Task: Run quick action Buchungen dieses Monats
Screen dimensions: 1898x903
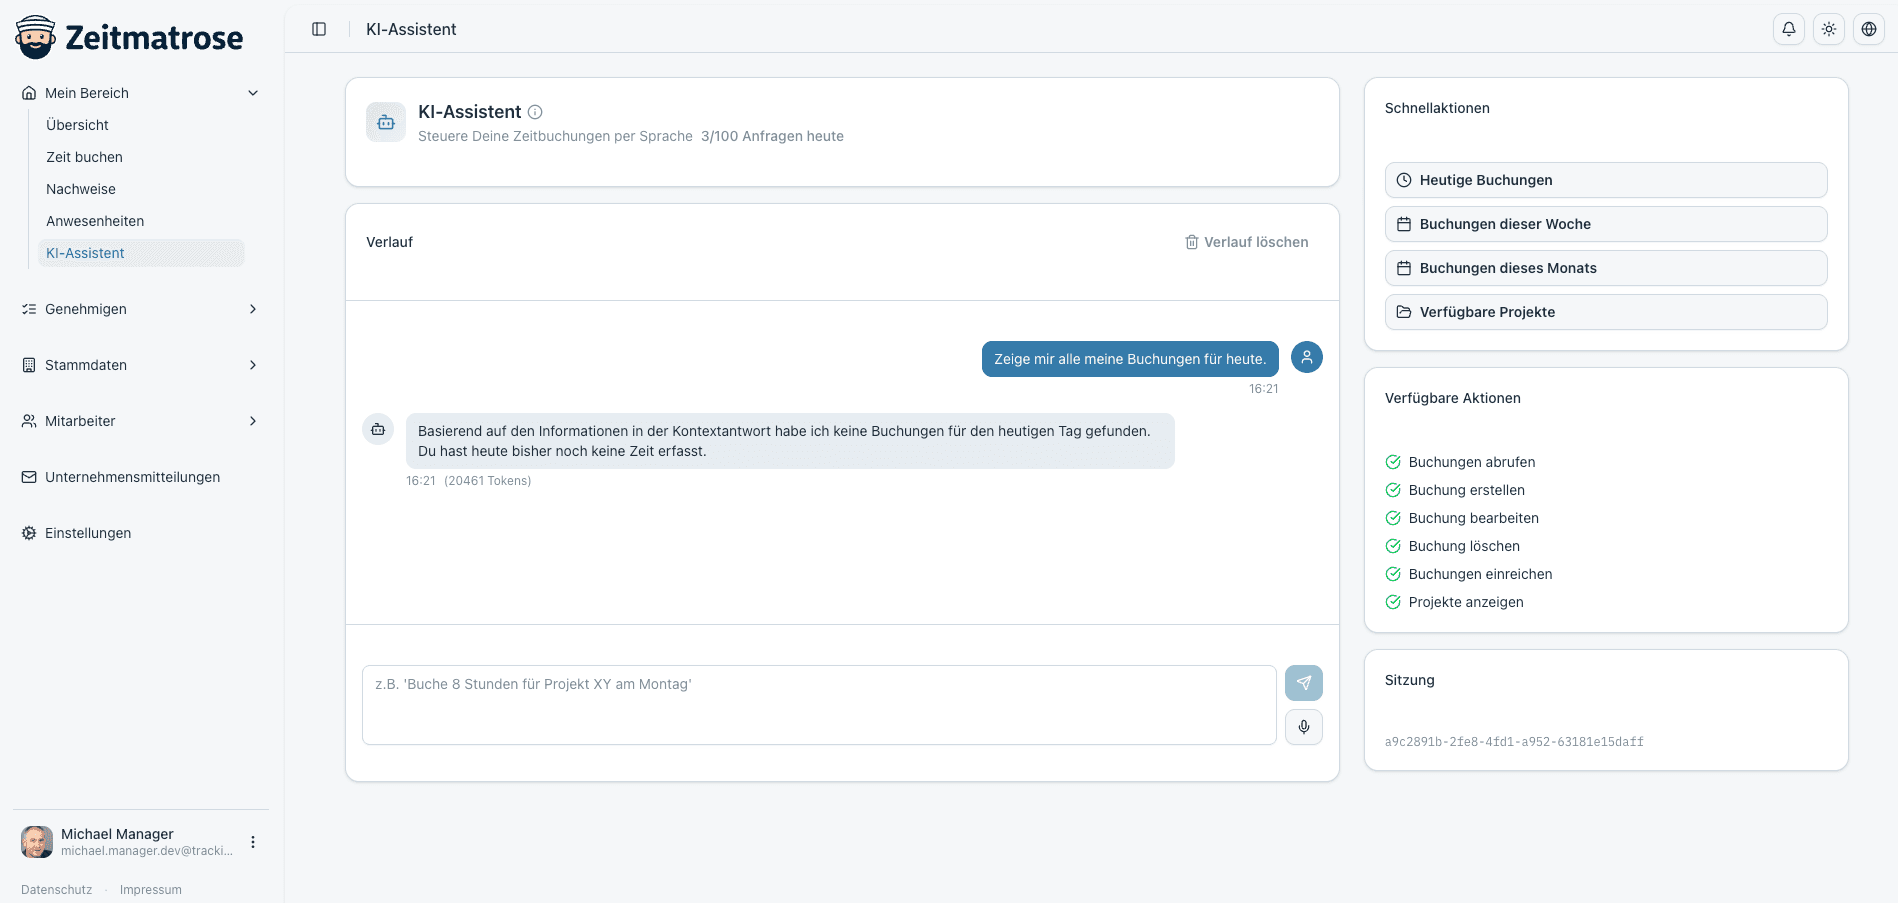Action: click(x=1606, y=268)
